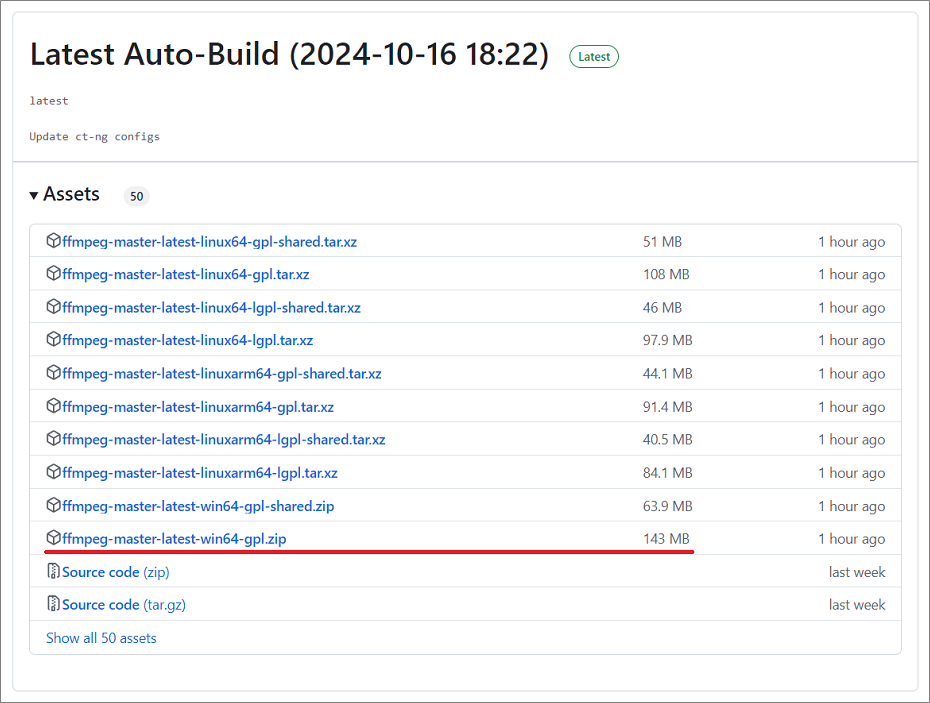
Task: Download ffmpeg-master-latest-win64-gpl.zip
Action: pyautogui.click(x=174, y=539)
